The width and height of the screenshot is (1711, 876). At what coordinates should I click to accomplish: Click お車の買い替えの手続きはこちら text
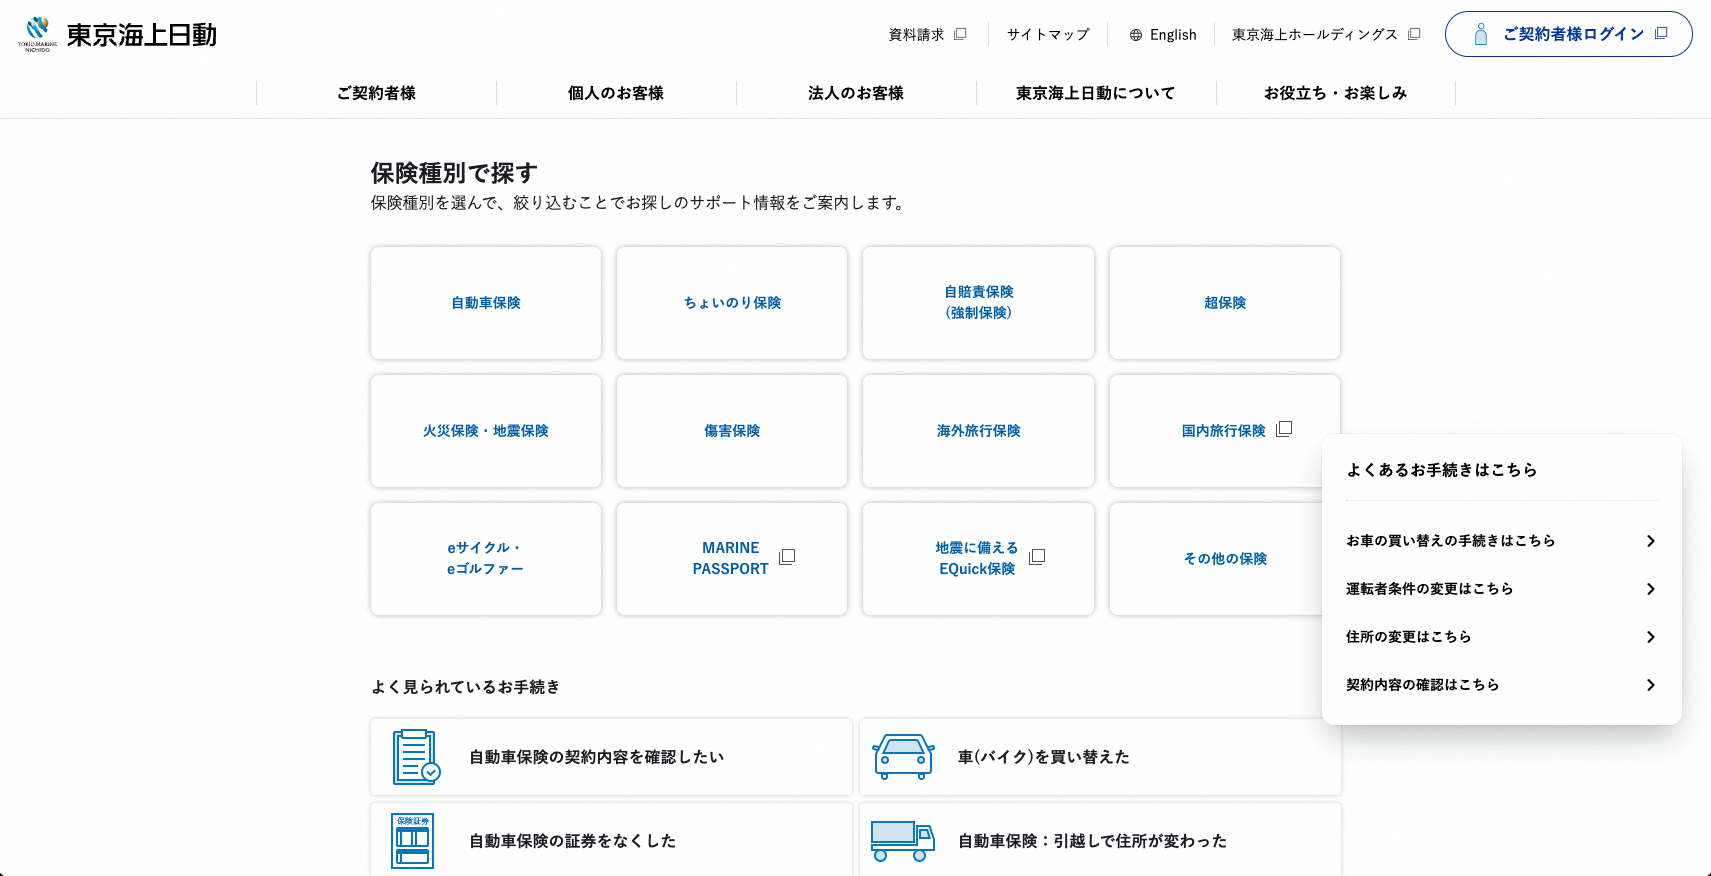1450,541
